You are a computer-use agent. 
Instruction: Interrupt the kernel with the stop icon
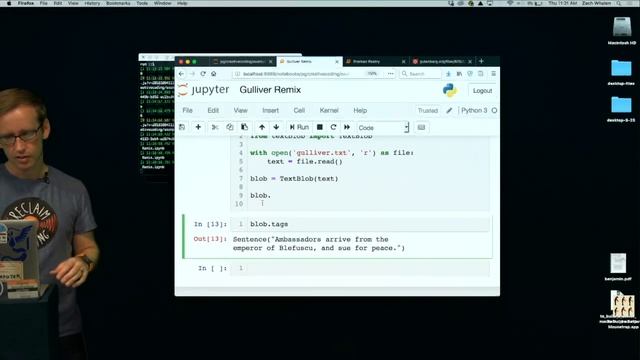[320, 127]
